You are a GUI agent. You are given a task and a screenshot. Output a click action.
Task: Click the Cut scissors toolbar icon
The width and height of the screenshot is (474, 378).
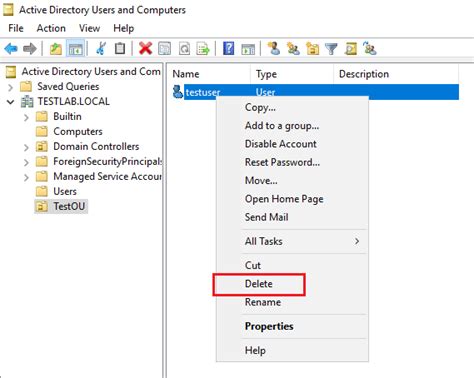[x=101, y=49]
